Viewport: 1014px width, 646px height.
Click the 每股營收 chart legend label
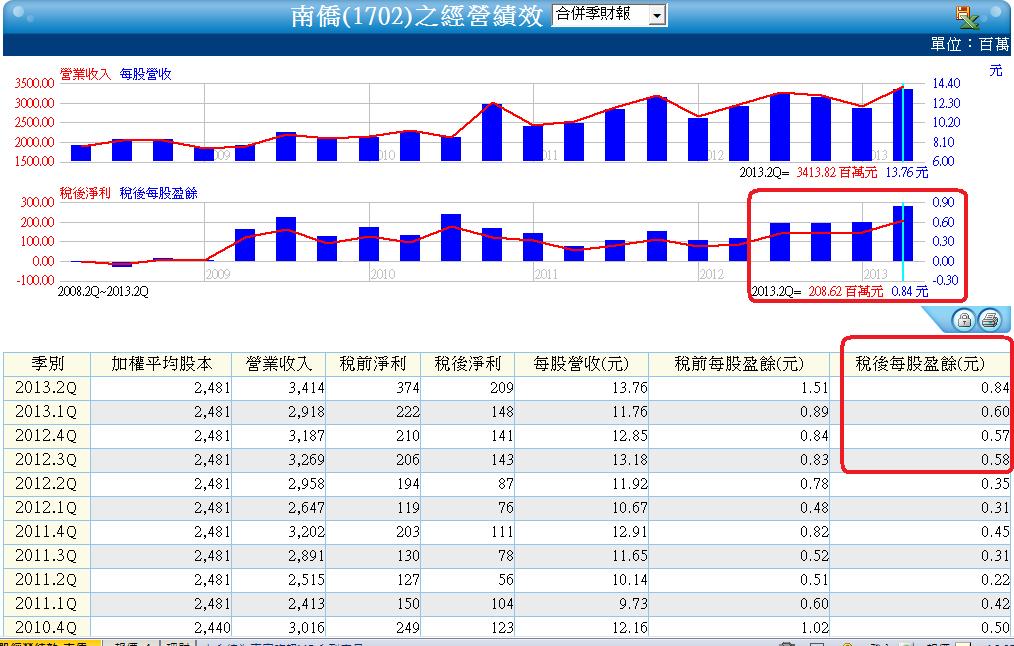pyautogui.click(x=146, y=74)
